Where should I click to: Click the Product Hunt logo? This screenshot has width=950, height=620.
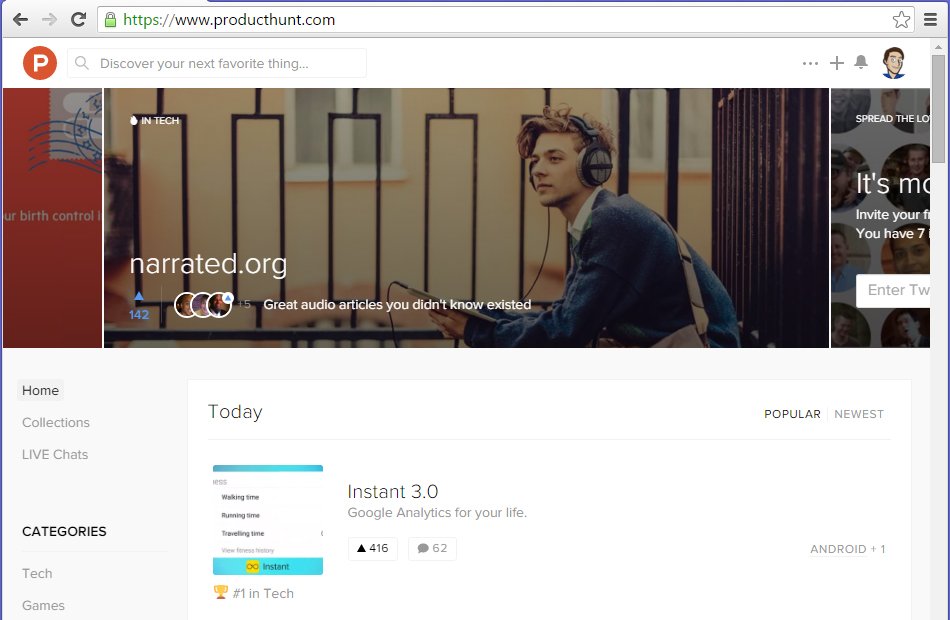(40, 62)
